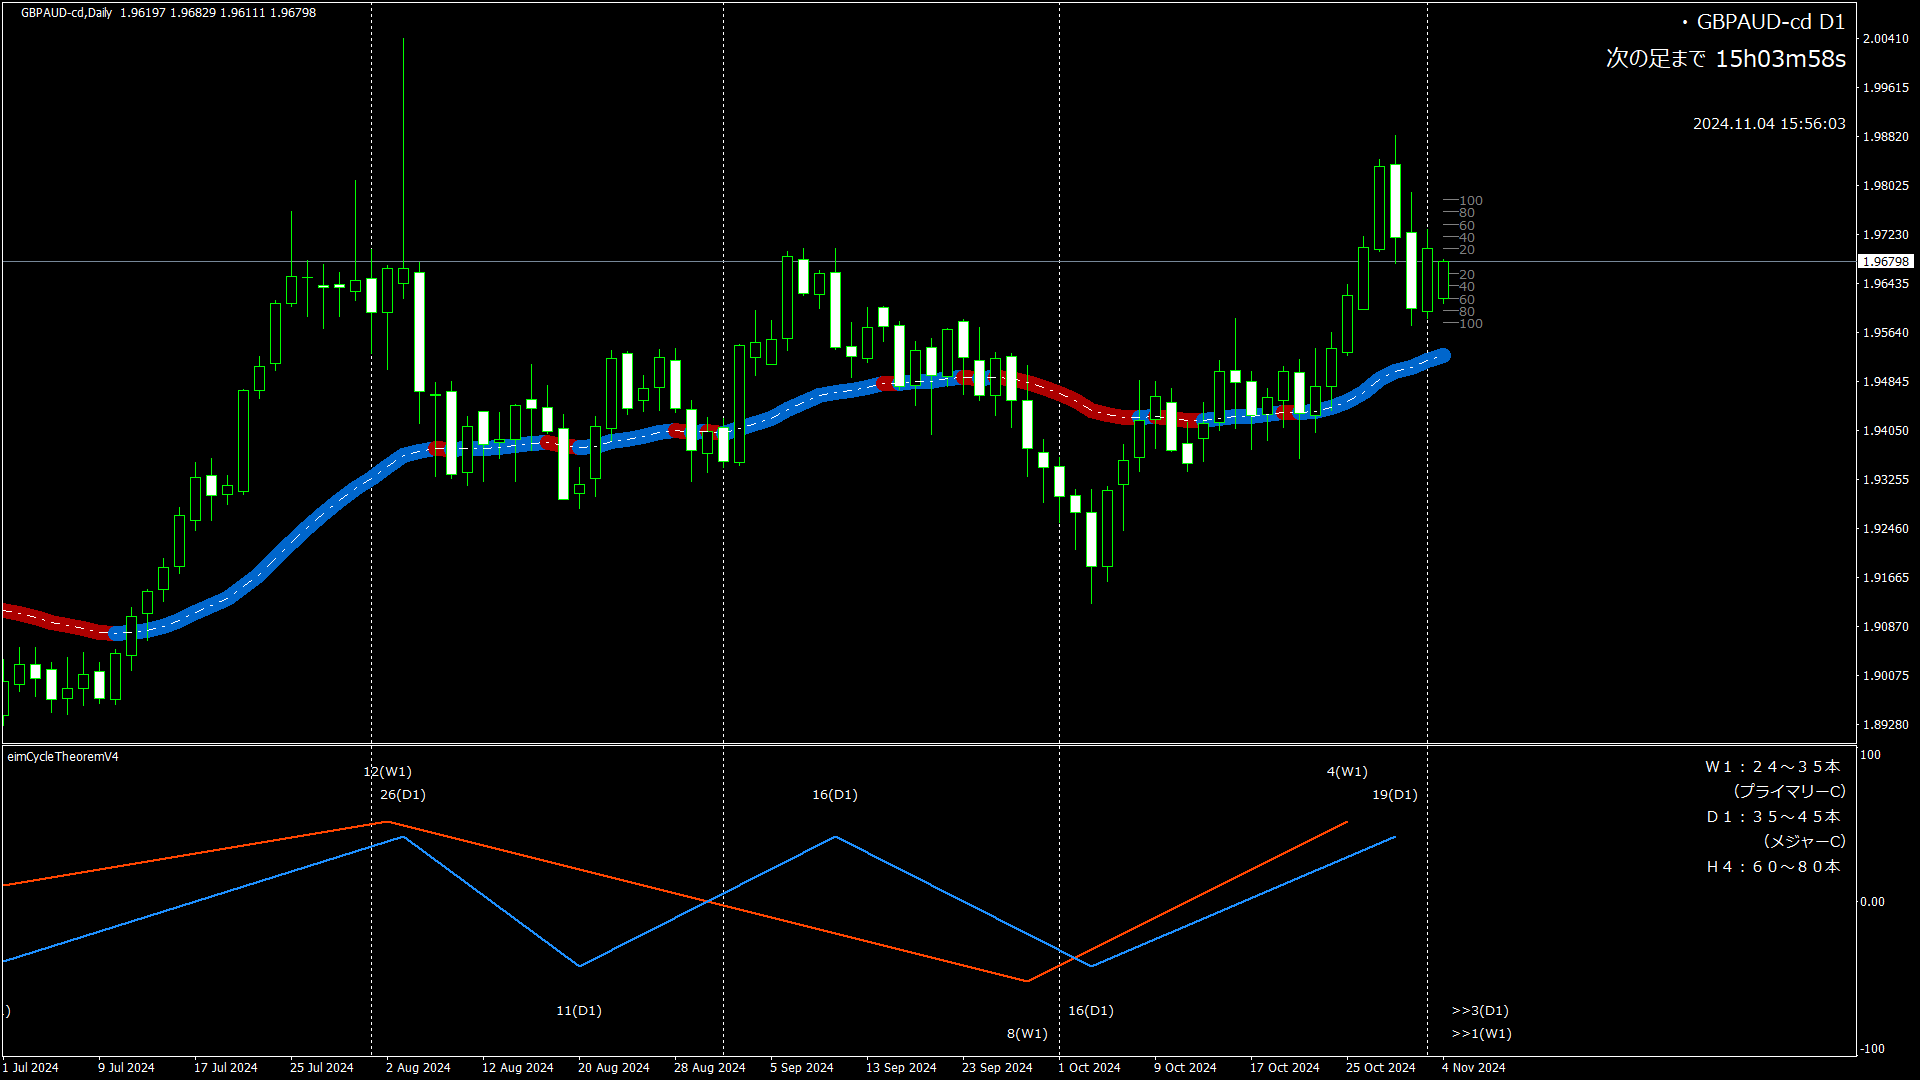The height and width of the screenshot is (1080, 1920).
Task: Click the >>1(W1) current count label
Action: coord(1481,1034)
